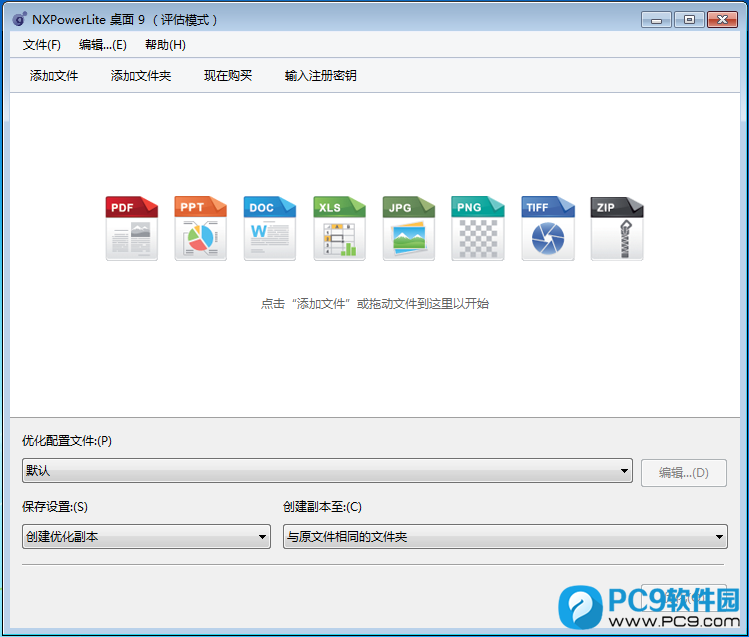Screen dimensions: 749x637
Task: Click the JPG image icon
Action: (409, 228)
